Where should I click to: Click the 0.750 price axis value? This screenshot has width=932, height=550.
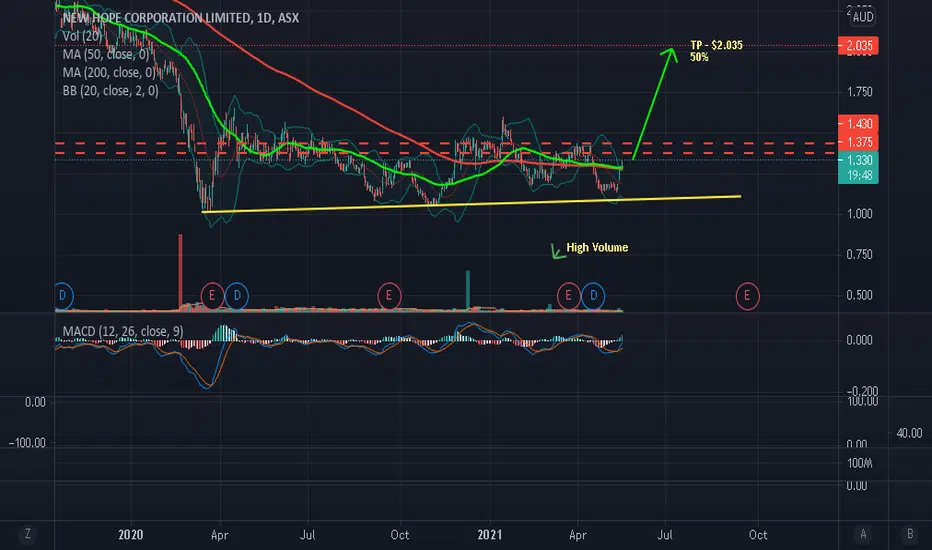[x=859, y=254]
